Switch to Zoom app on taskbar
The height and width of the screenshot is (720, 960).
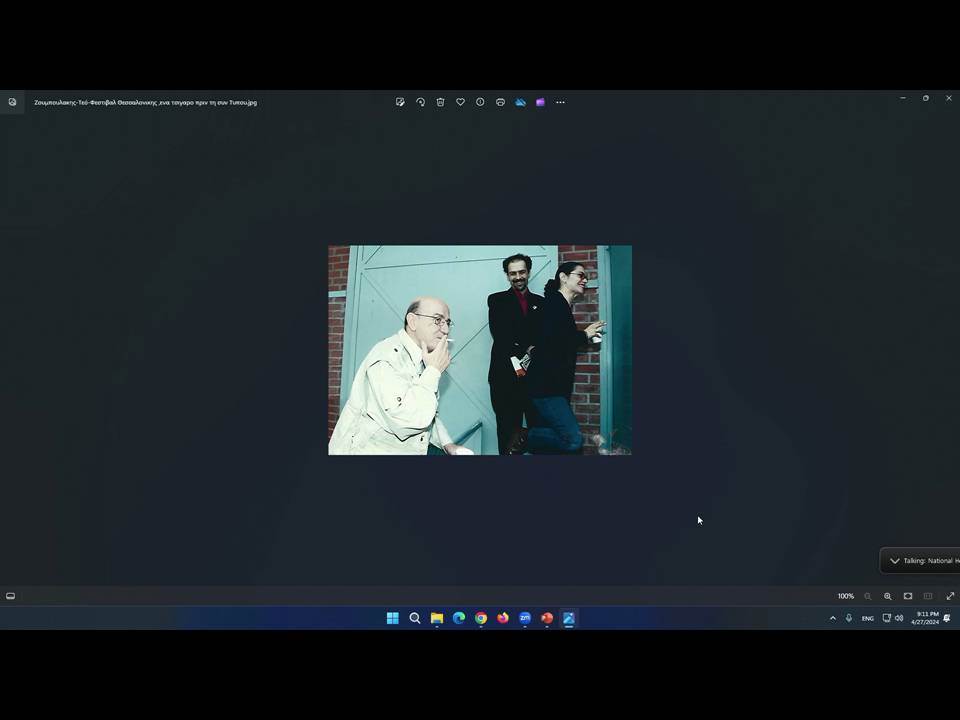[x=525, y=618]
